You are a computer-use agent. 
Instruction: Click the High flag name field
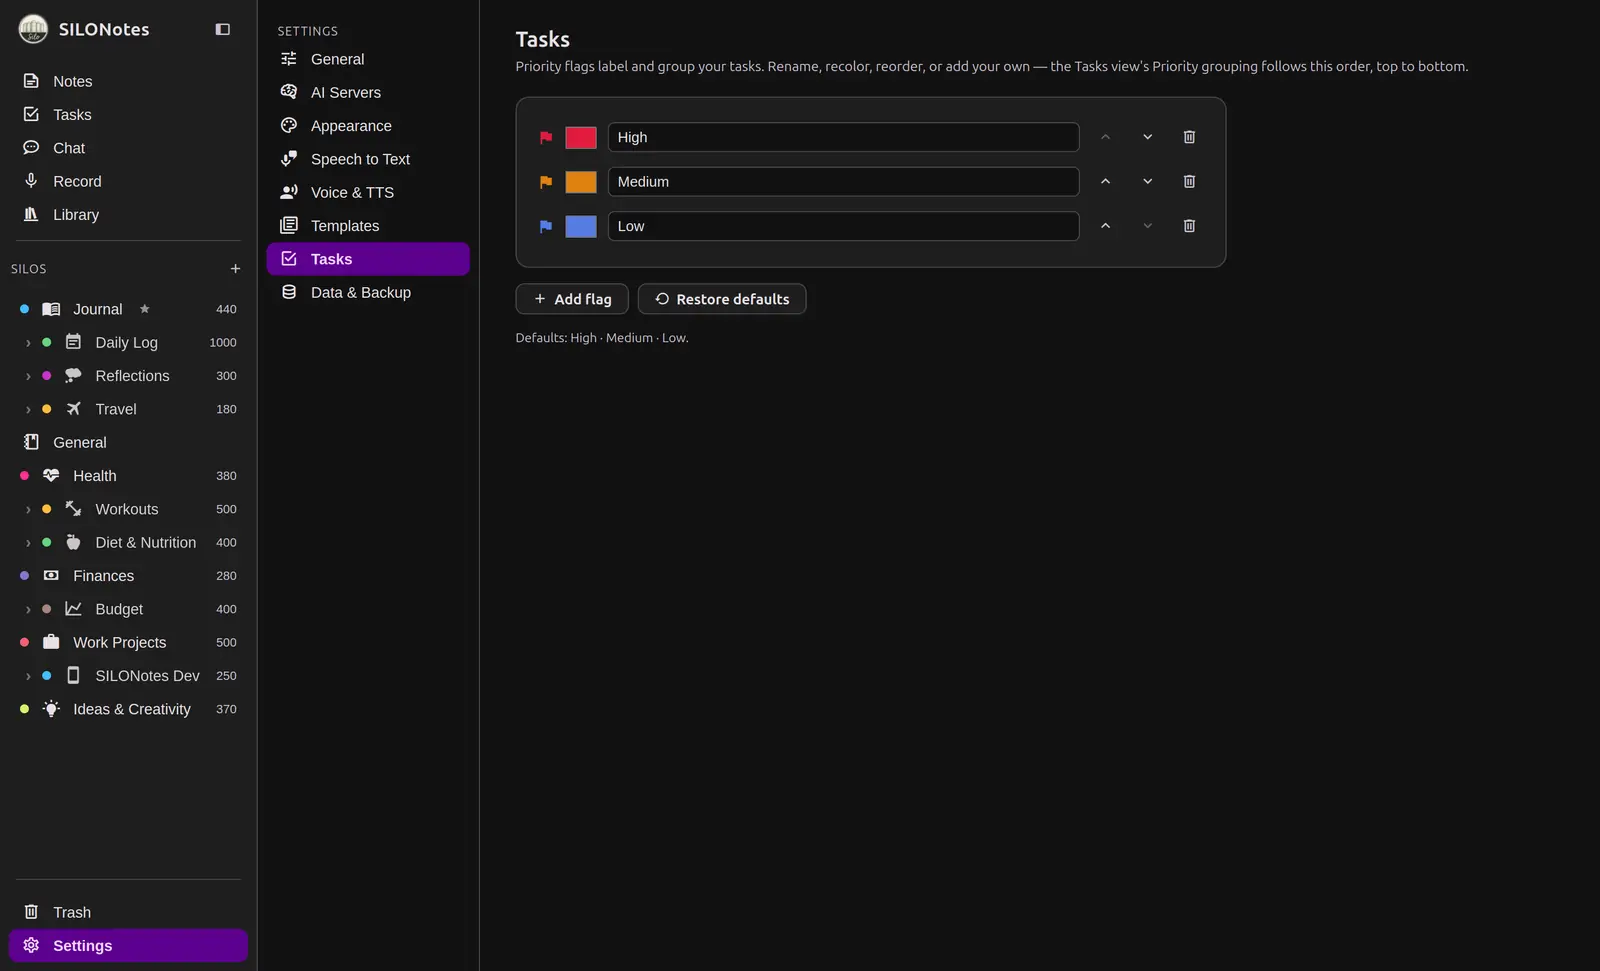pos(843,137)
